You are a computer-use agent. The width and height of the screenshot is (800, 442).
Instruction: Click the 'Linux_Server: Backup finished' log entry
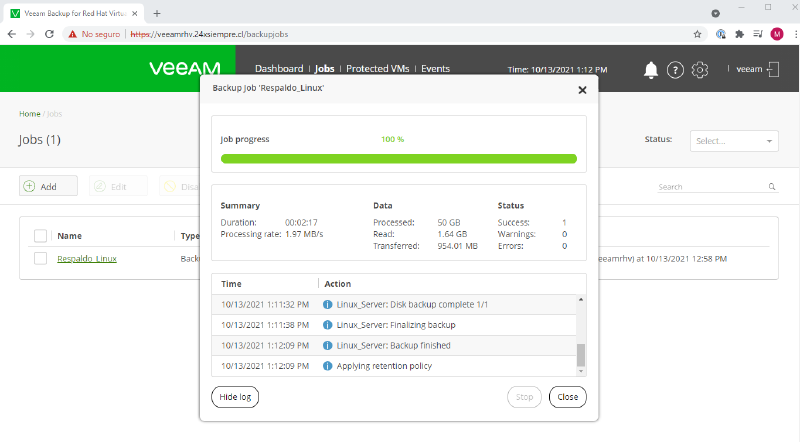pyautogui.click(x=393, y=346)
